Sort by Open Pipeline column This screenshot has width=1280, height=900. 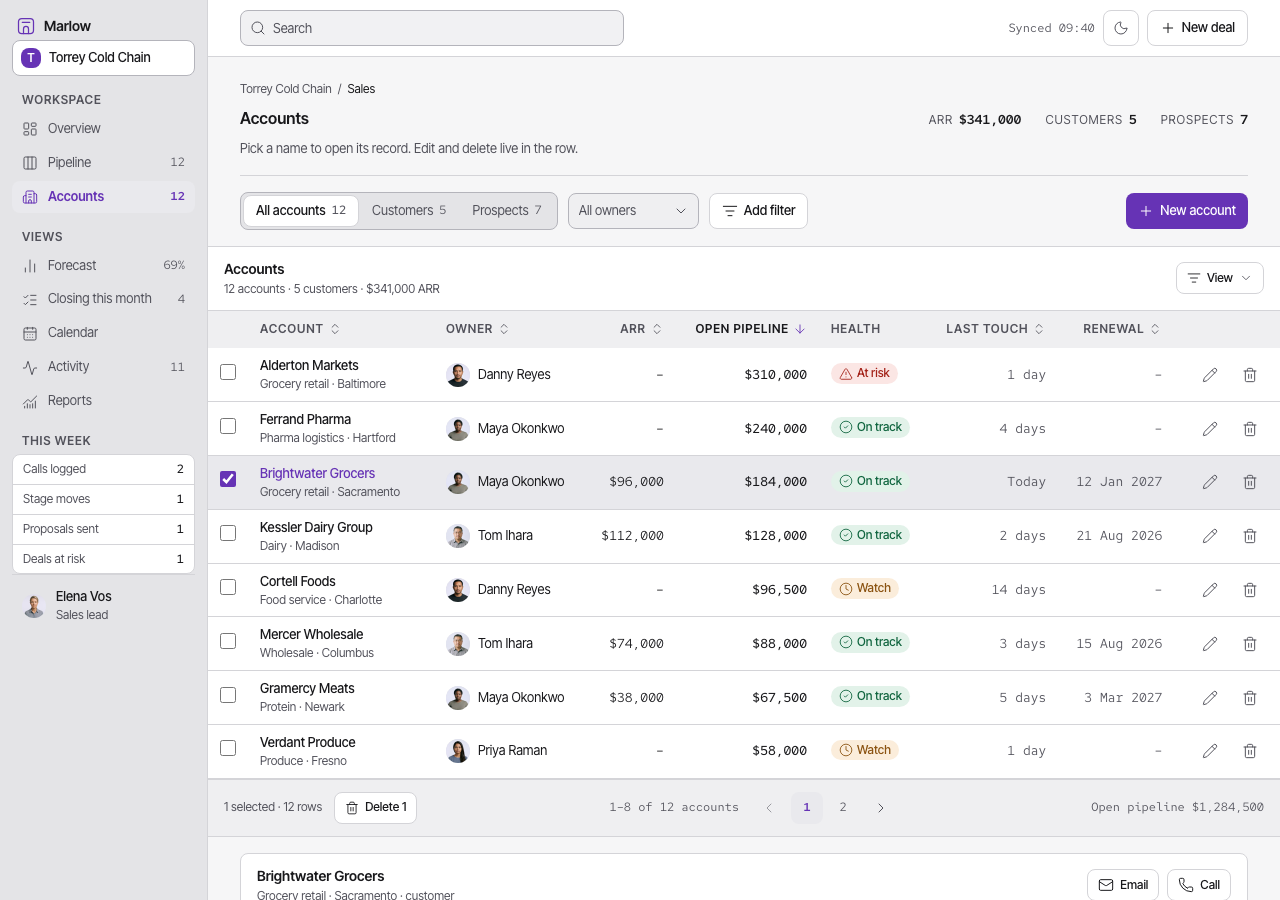coord(750,329)
